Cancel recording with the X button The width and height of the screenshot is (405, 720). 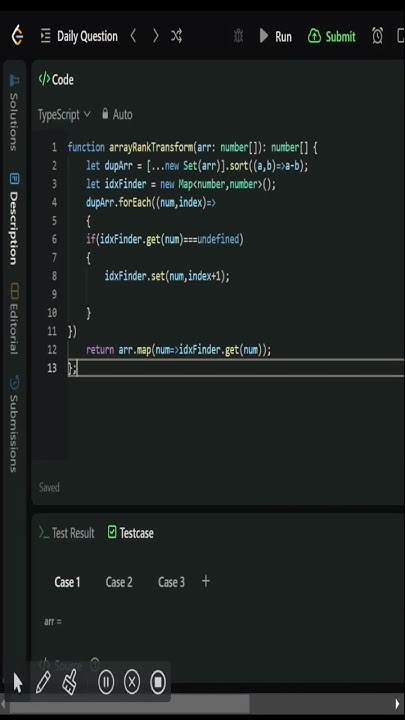pos(132,682)
